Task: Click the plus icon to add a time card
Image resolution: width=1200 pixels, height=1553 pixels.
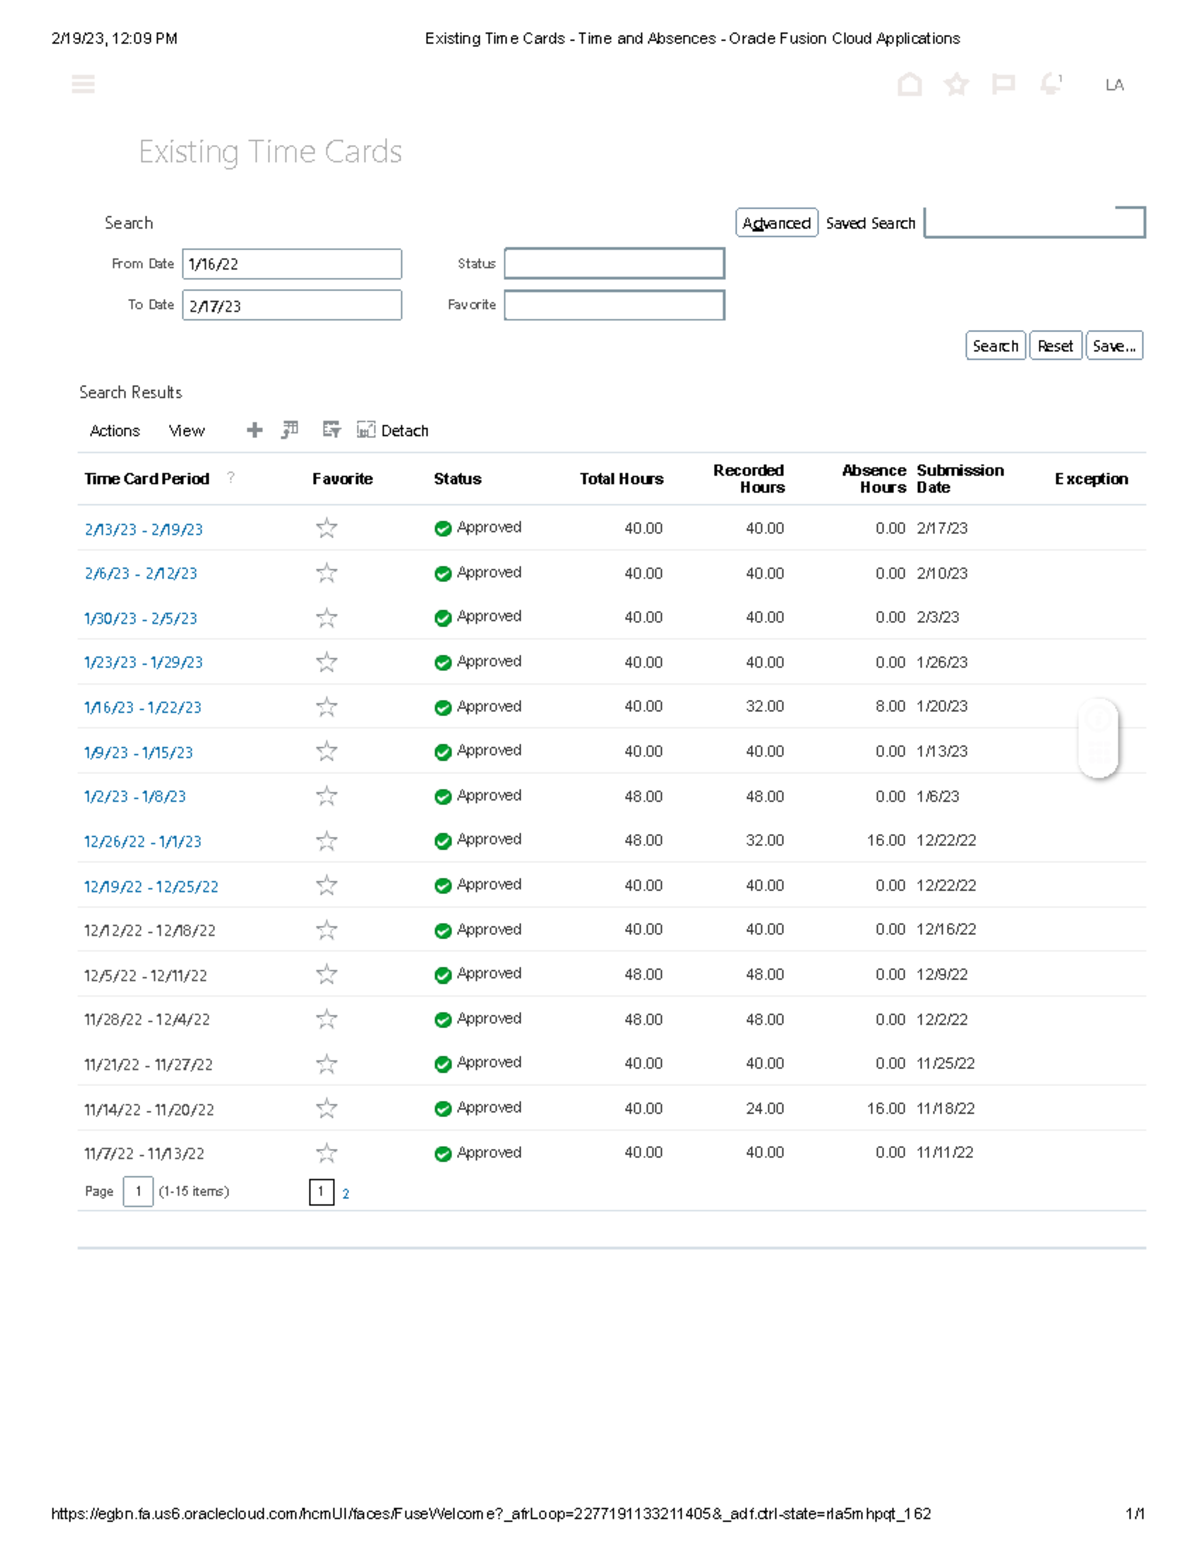Action: pyautogui.click(x=255, y=430)
